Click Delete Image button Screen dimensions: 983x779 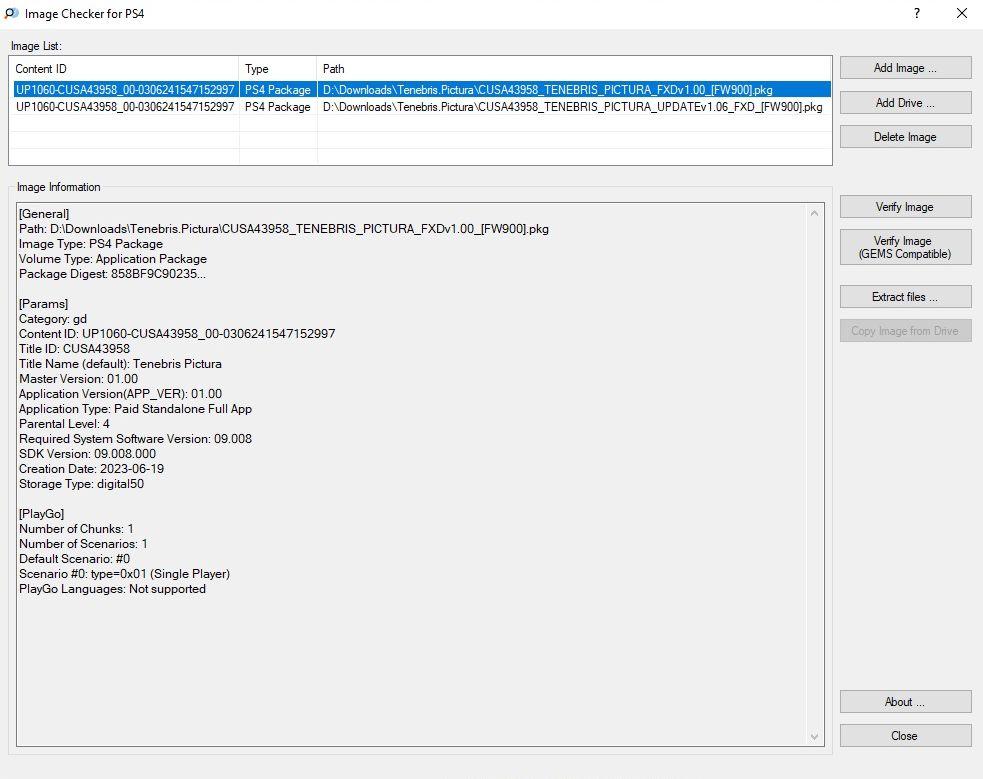pyautogui.click(x=905, y=137)
